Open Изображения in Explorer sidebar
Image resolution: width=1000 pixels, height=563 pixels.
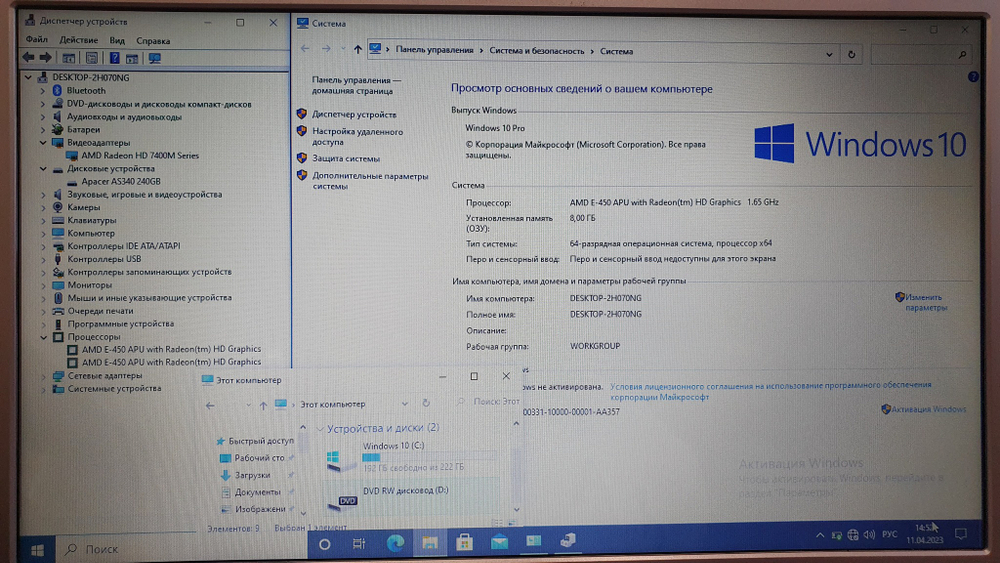coord(260,509)
